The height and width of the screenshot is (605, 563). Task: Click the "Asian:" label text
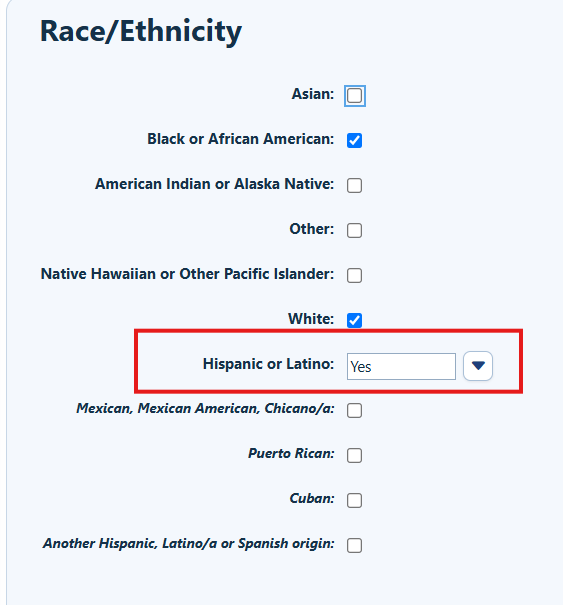[x=313, y=94]
